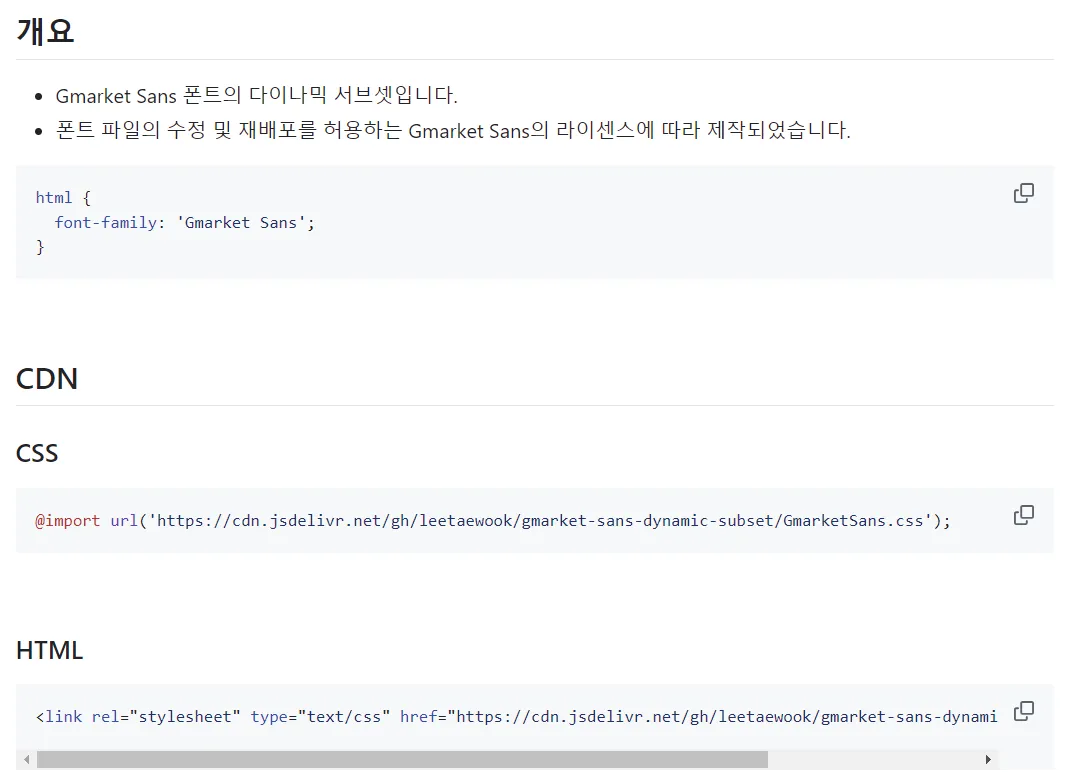Click the 개요 heading
Screen dimensions: 1069x776
(x=45, y=31)
